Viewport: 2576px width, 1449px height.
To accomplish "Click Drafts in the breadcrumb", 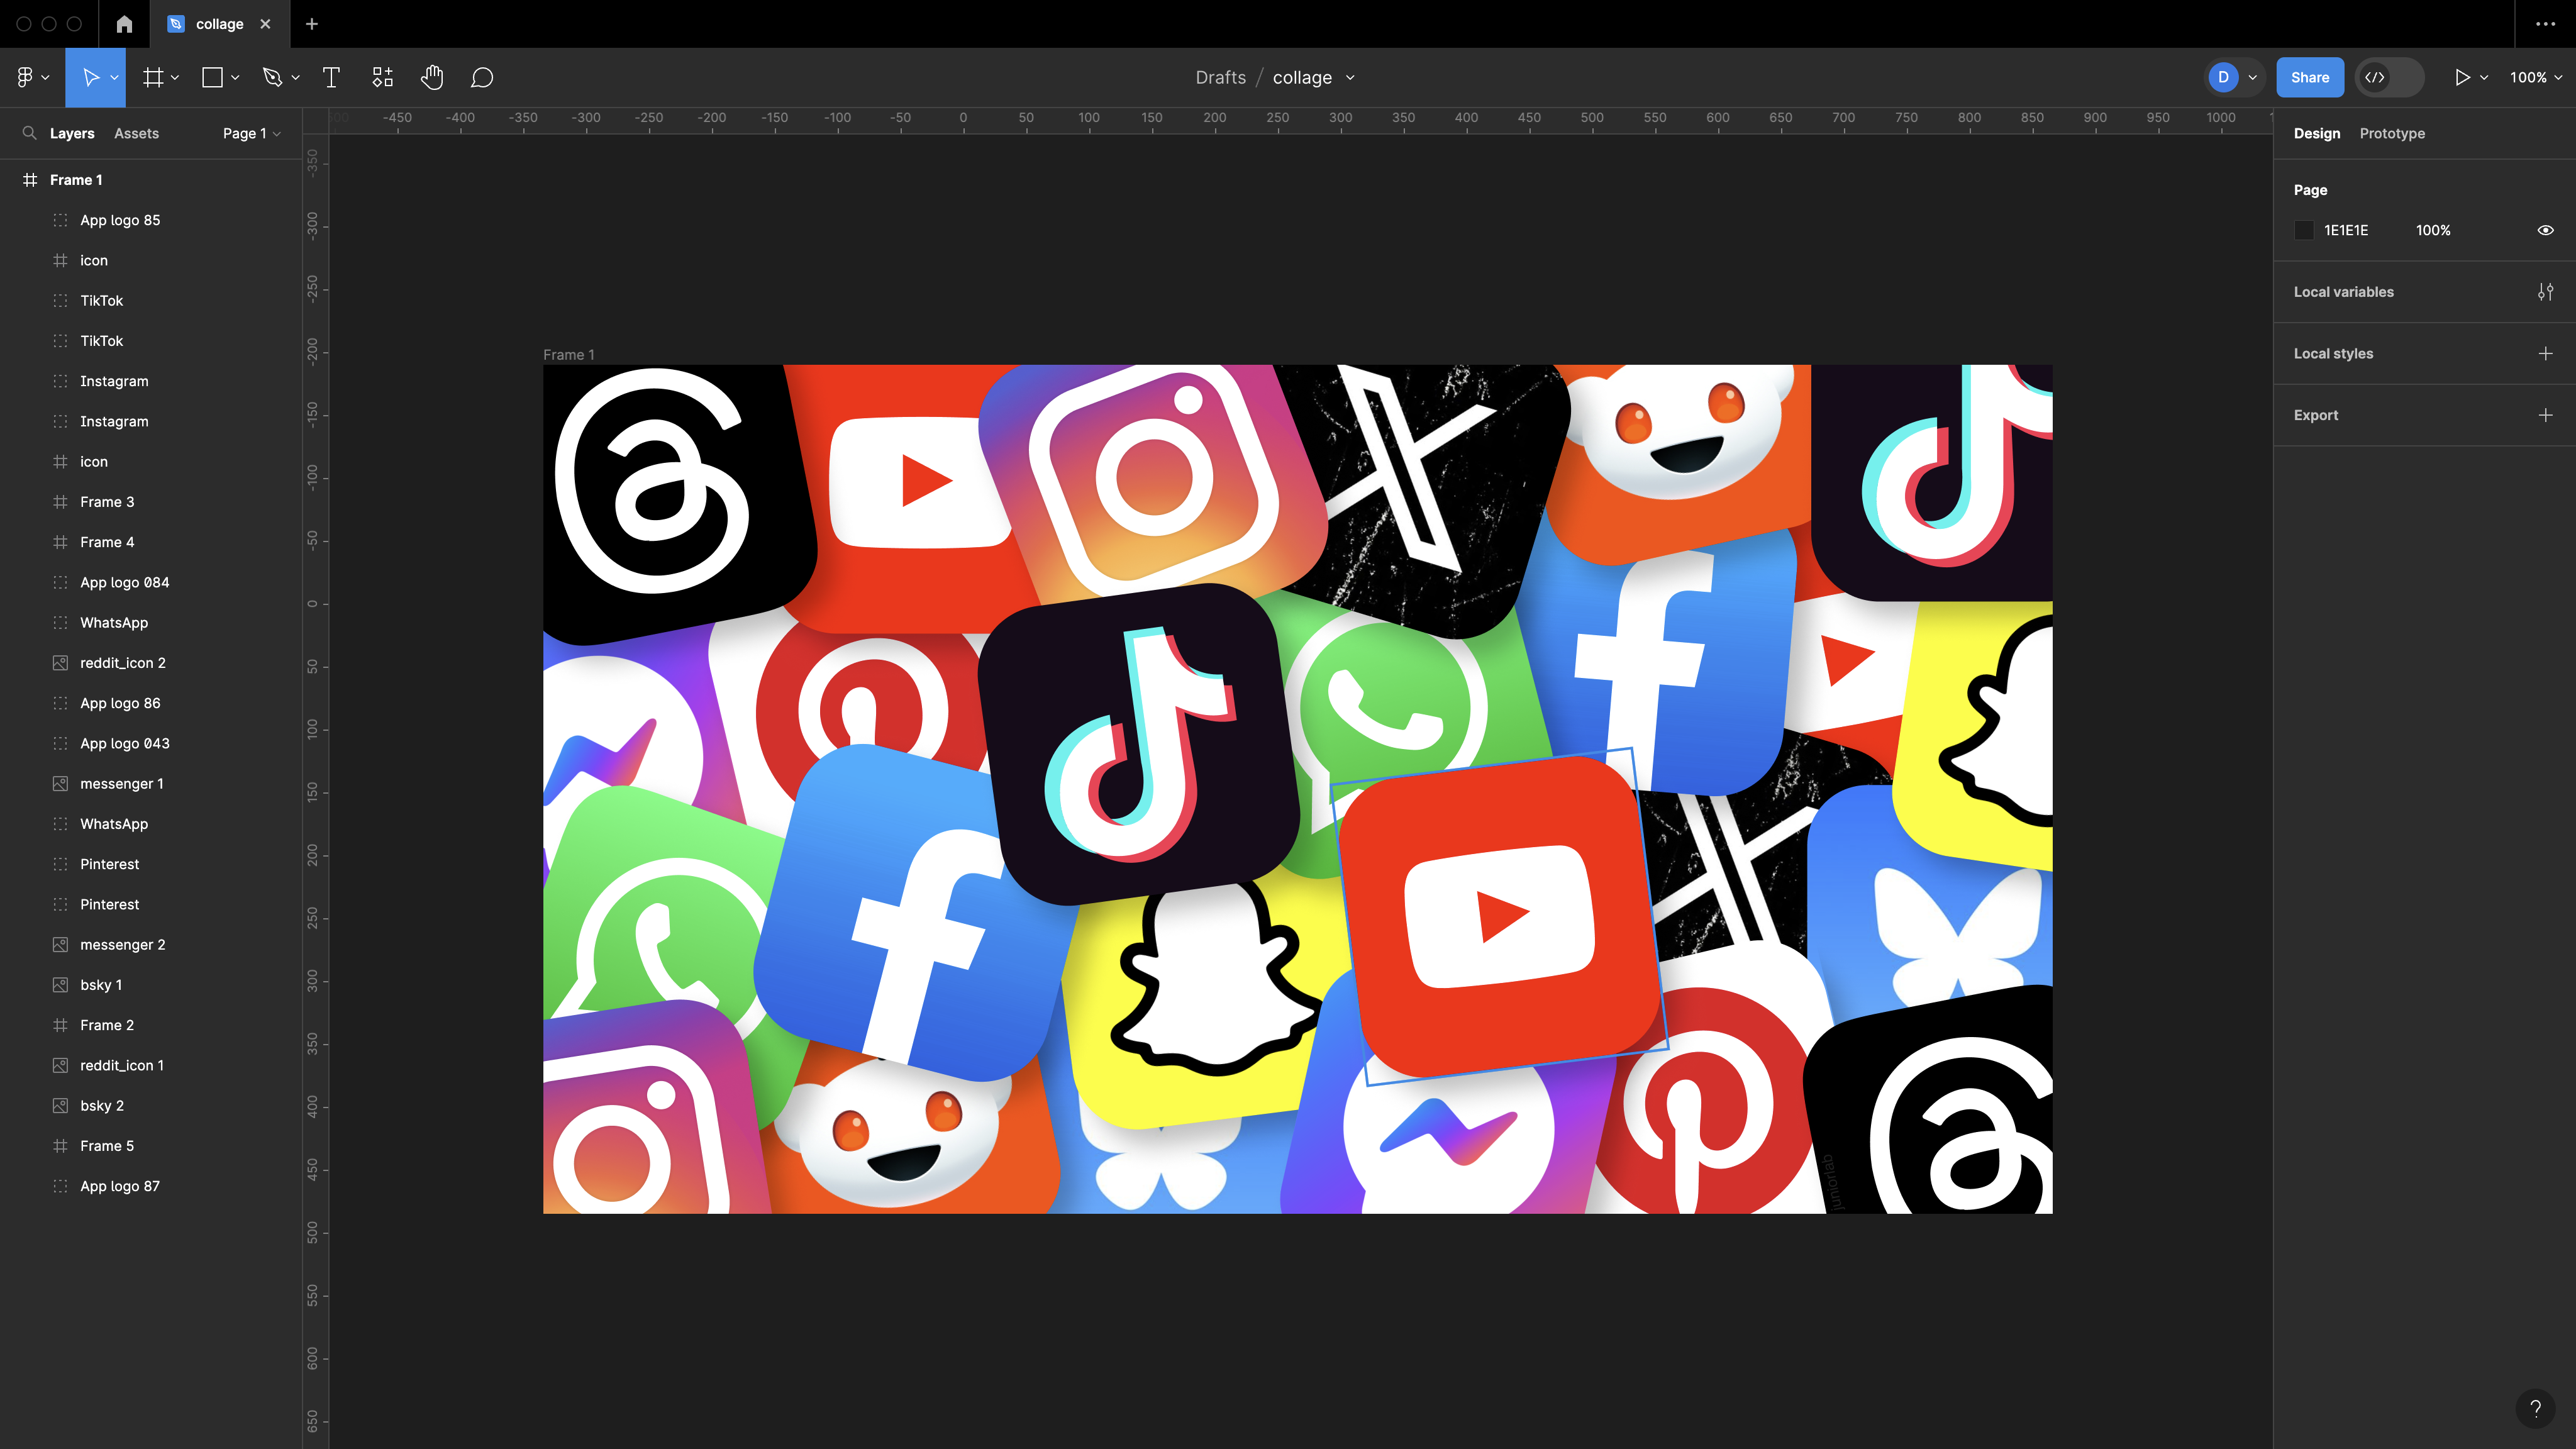I will coord(1220,77).
